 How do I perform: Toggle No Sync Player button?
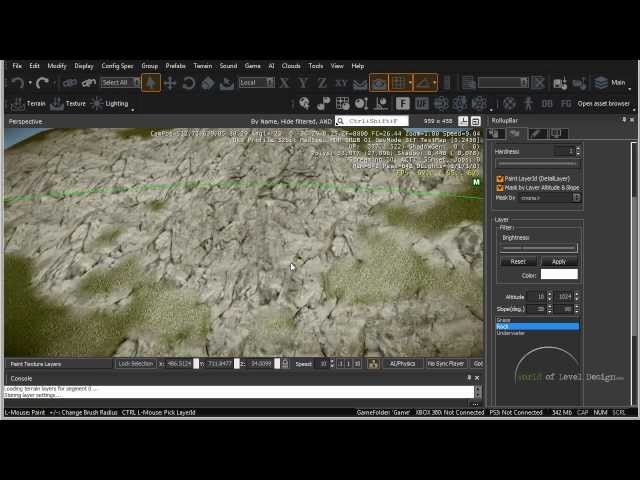point(446,364)
